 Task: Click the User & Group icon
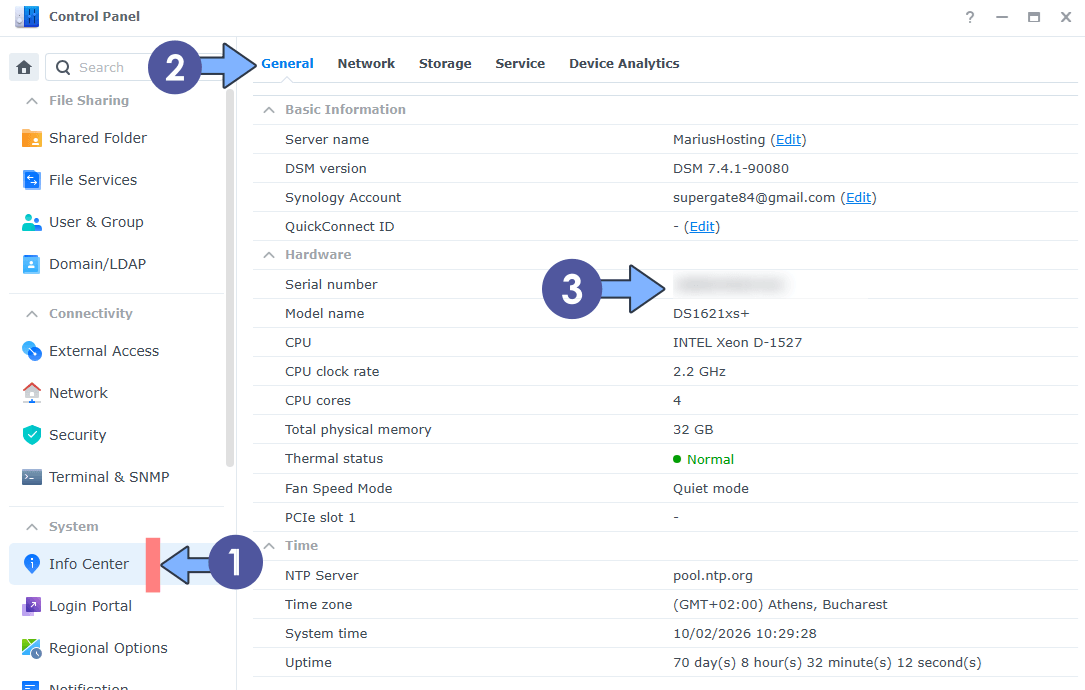pyautogui.click(x=31, y=222)
